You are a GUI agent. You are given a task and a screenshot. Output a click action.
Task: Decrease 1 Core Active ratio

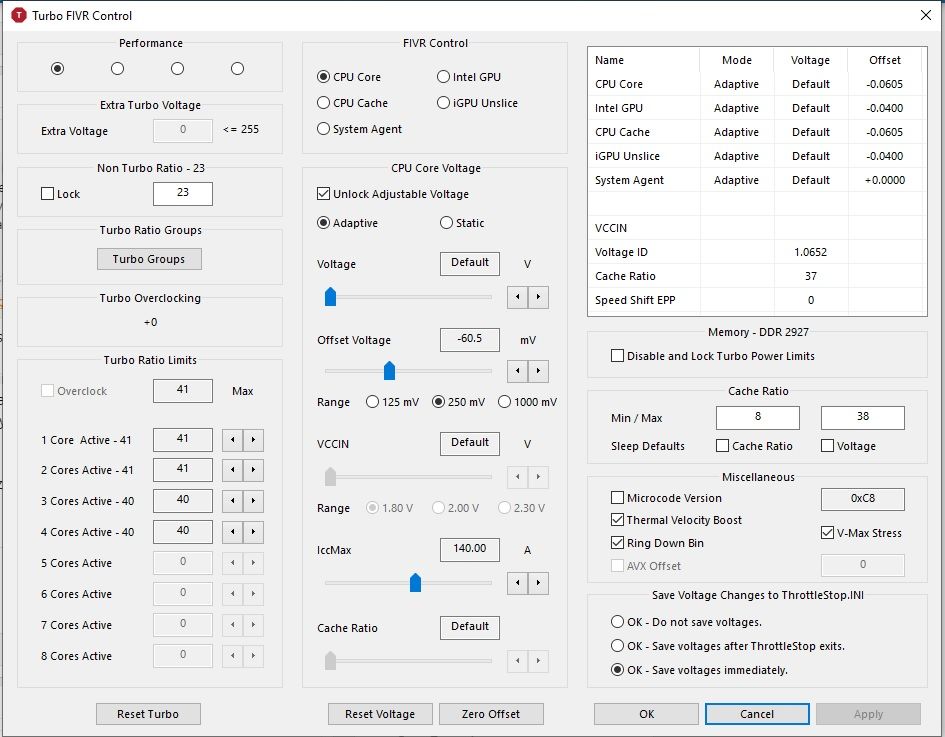[233, 440]
